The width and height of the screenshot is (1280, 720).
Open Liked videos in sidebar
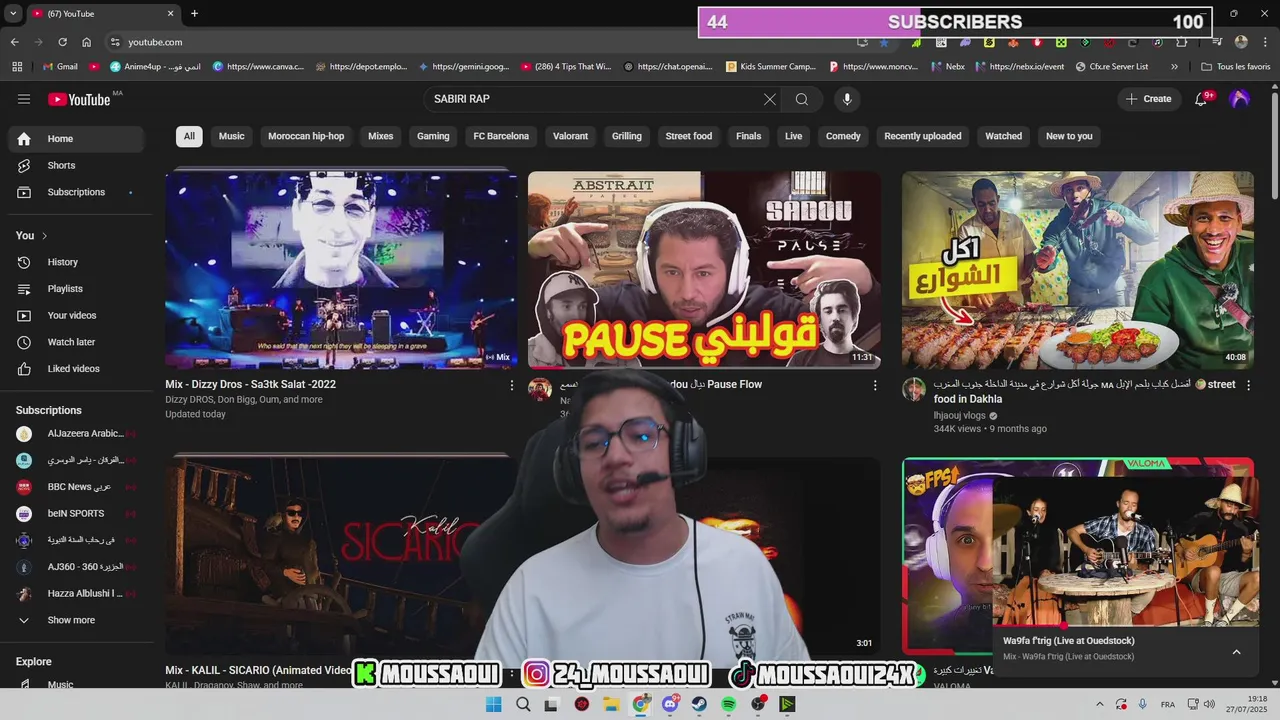pyautogui.click(x=76, y=369)
